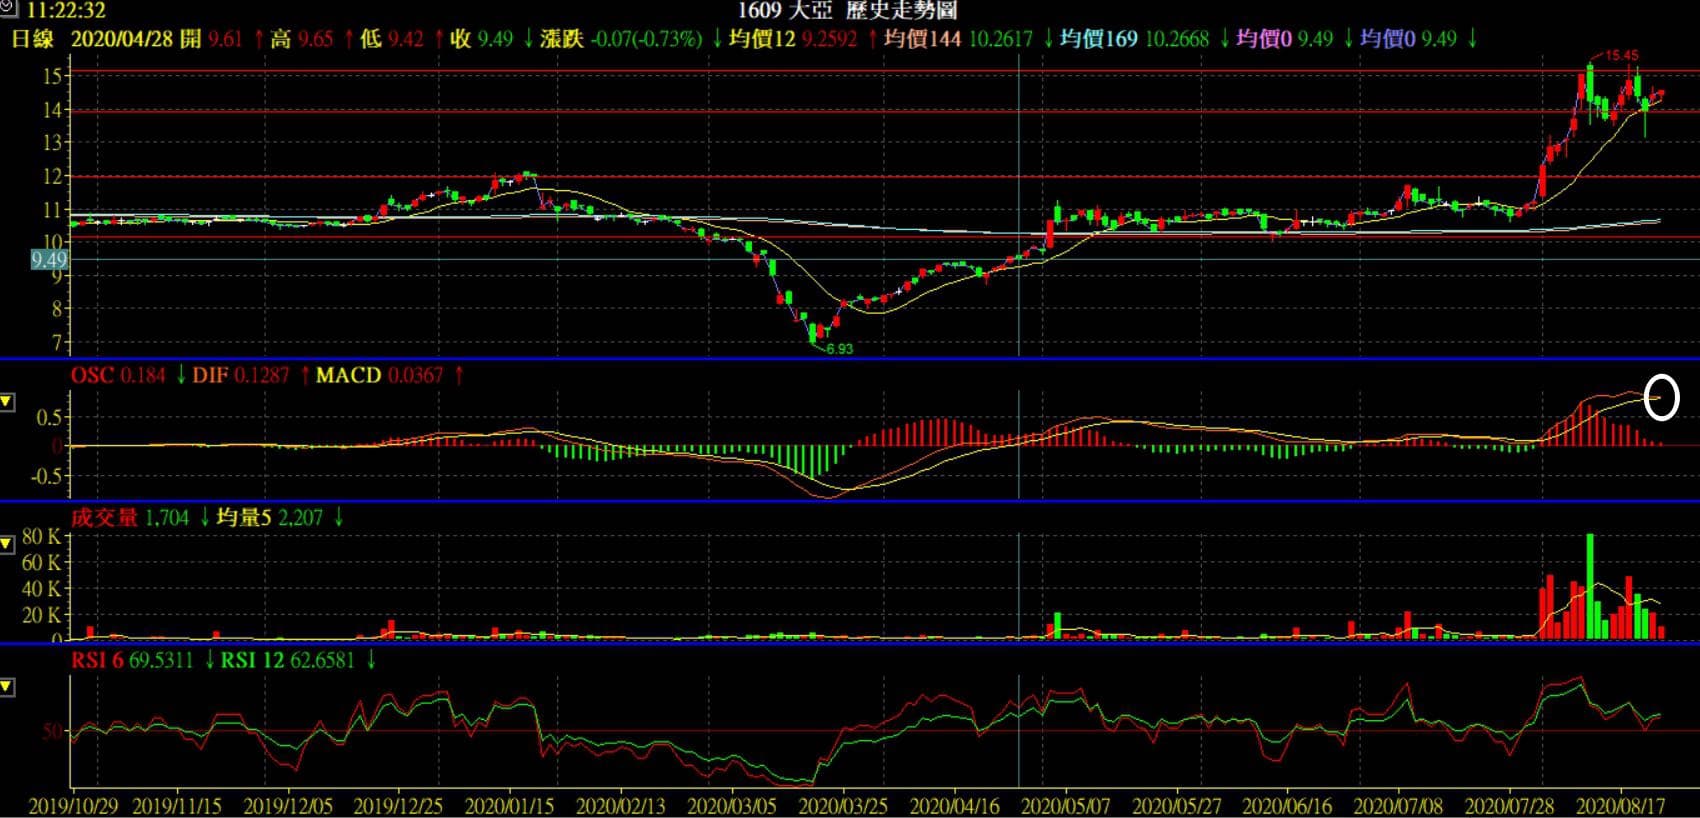The height and width of the screenshot is (818, 1700).
Task: Toggle the purple 均價0 average label
Action: pyautogui.click(x=1264, y=39)
